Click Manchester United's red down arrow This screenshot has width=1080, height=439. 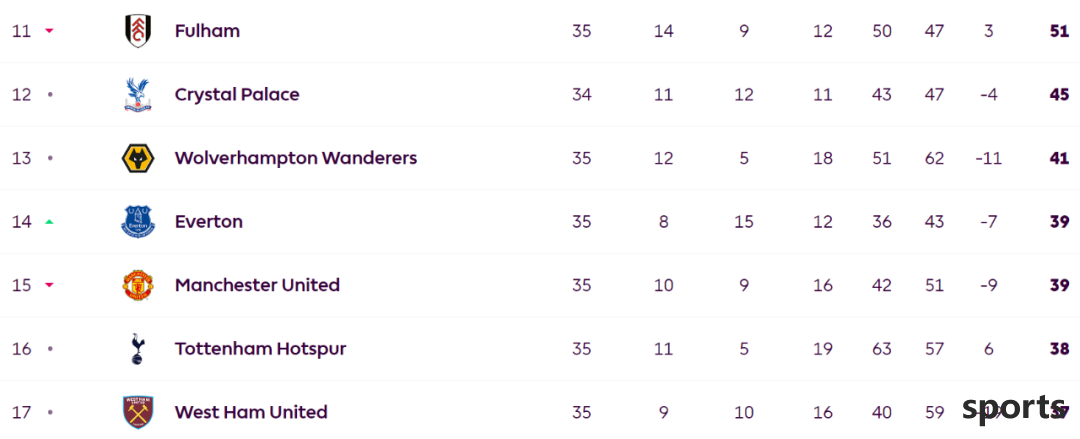pyautogui.click(x=49, y=285)
